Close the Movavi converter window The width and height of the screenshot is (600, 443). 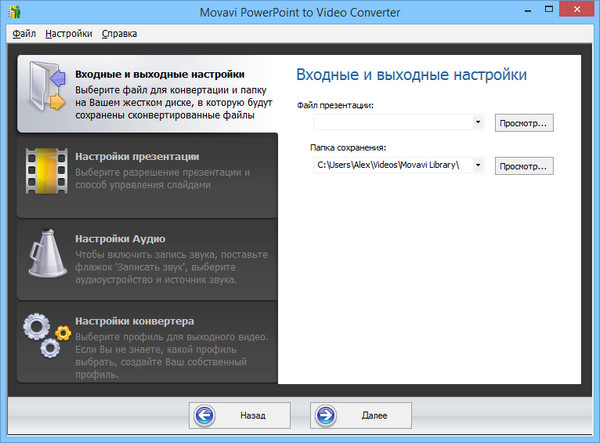pyautogui.click(x=578, y=11)
